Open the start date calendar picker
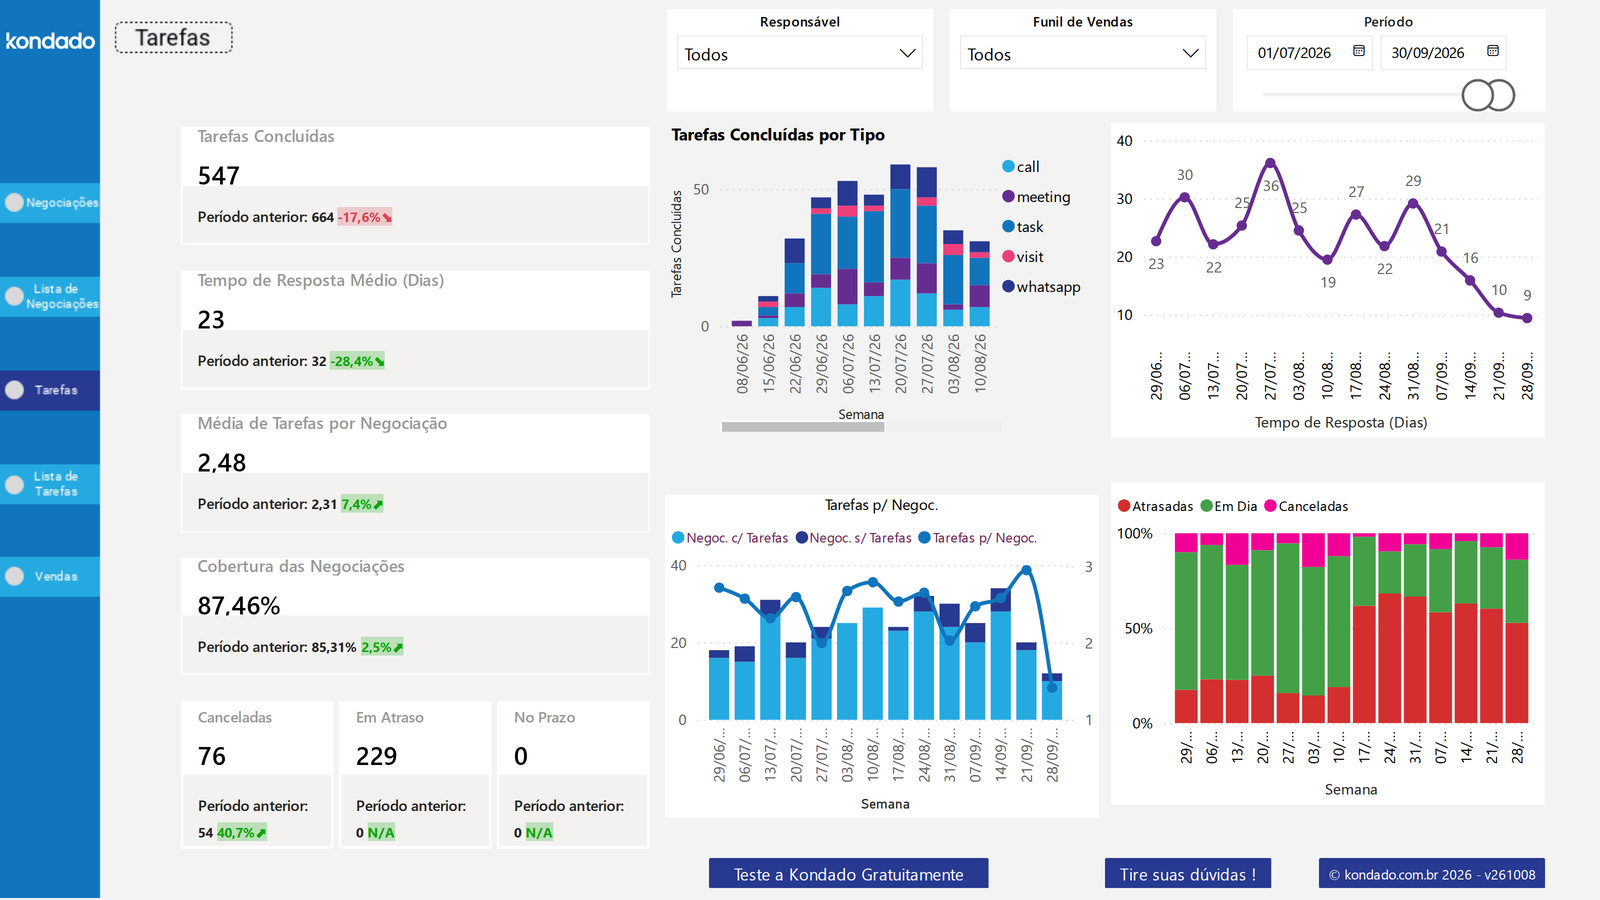1600x900 pixels. tap(1359, 51)
